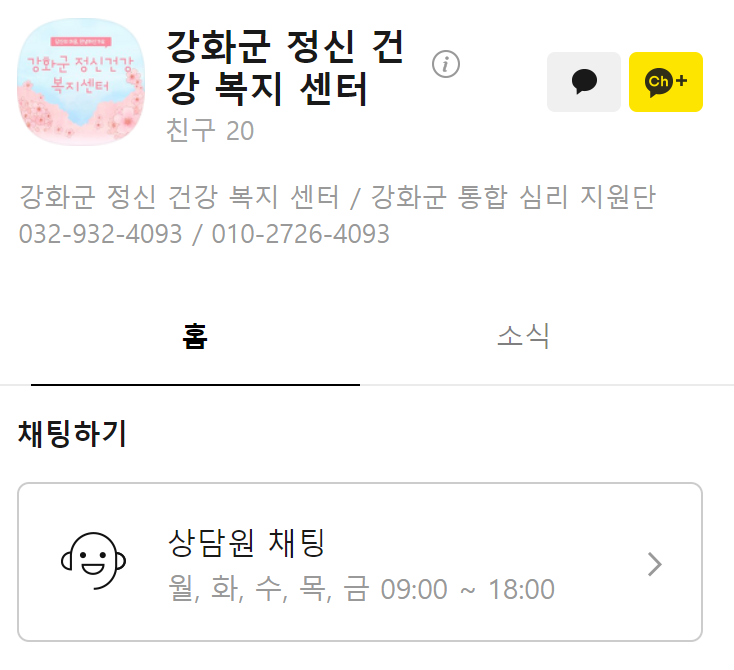
Task: Click the 월, 화, 수, 목, 금 09:00 ~ 18:00 hours text
Action: tap(361, 589)
